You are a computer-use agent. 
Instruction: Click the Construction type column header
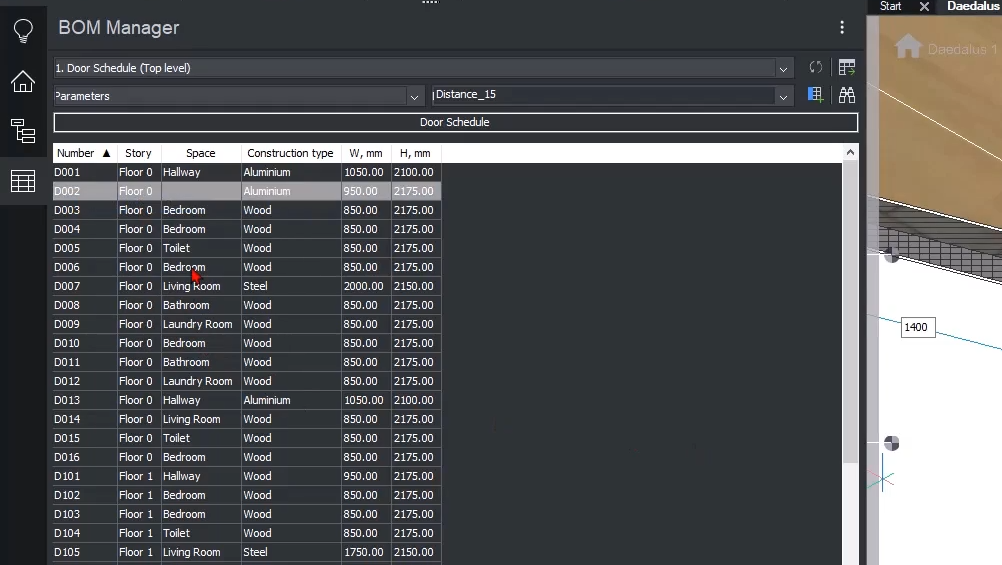pos(291,153)
